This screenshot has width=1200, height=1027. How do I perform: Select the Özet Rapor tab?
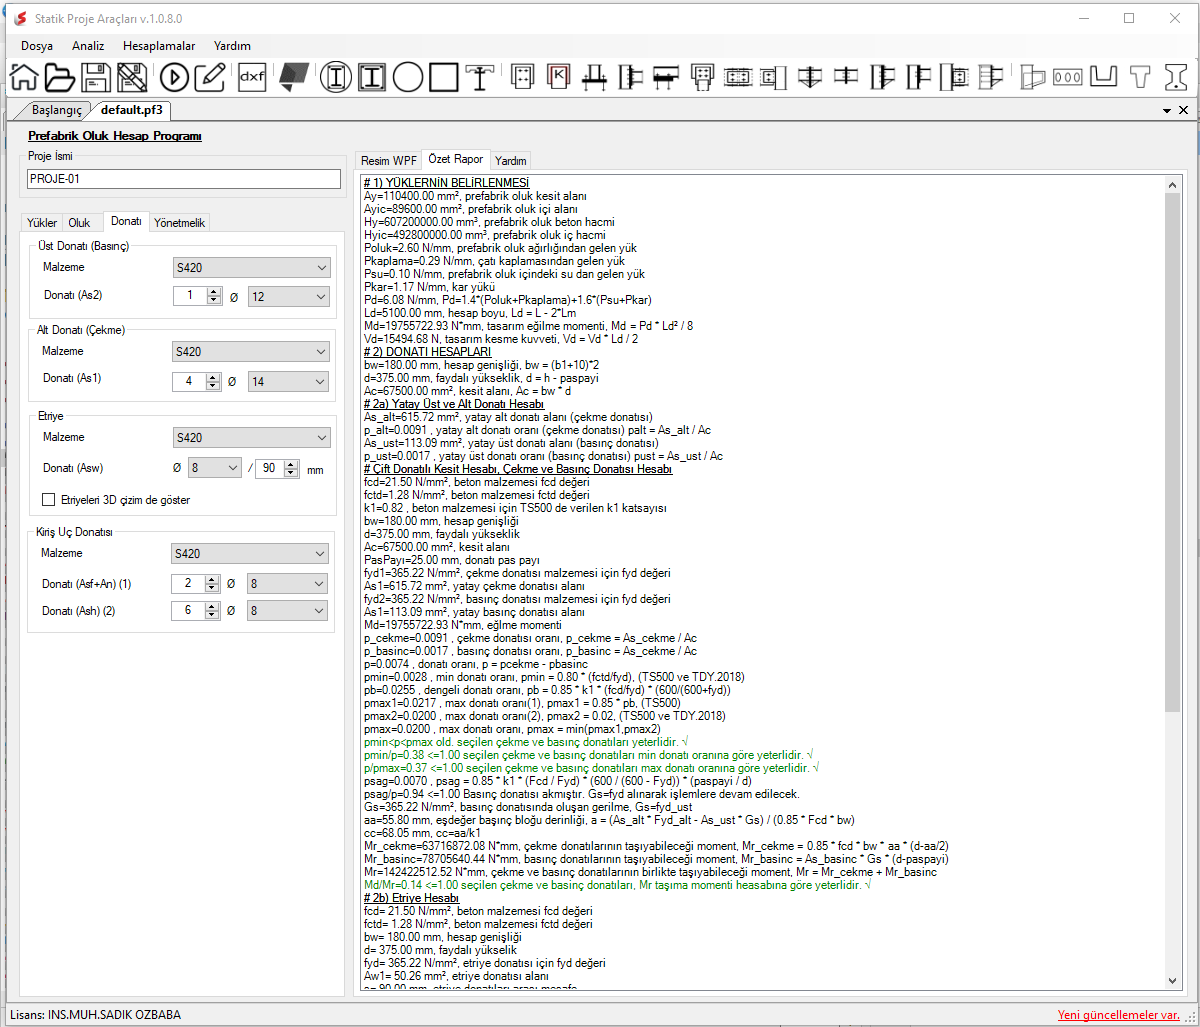(455, 159)
